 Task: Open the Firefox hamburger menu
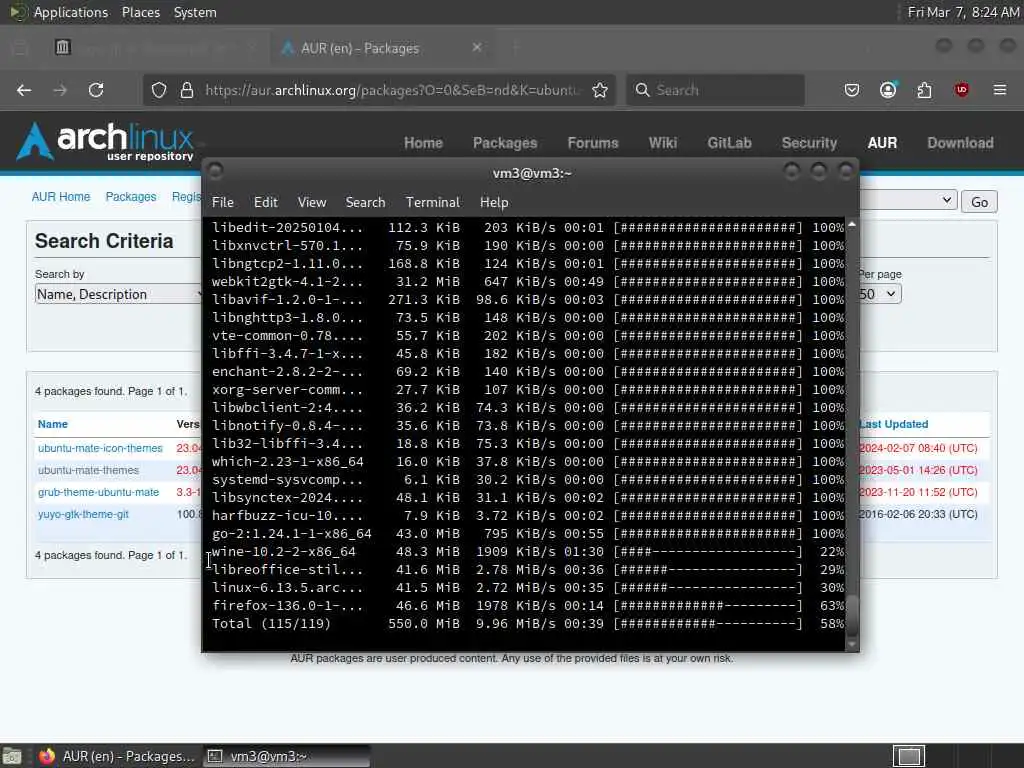(1000, 90)
